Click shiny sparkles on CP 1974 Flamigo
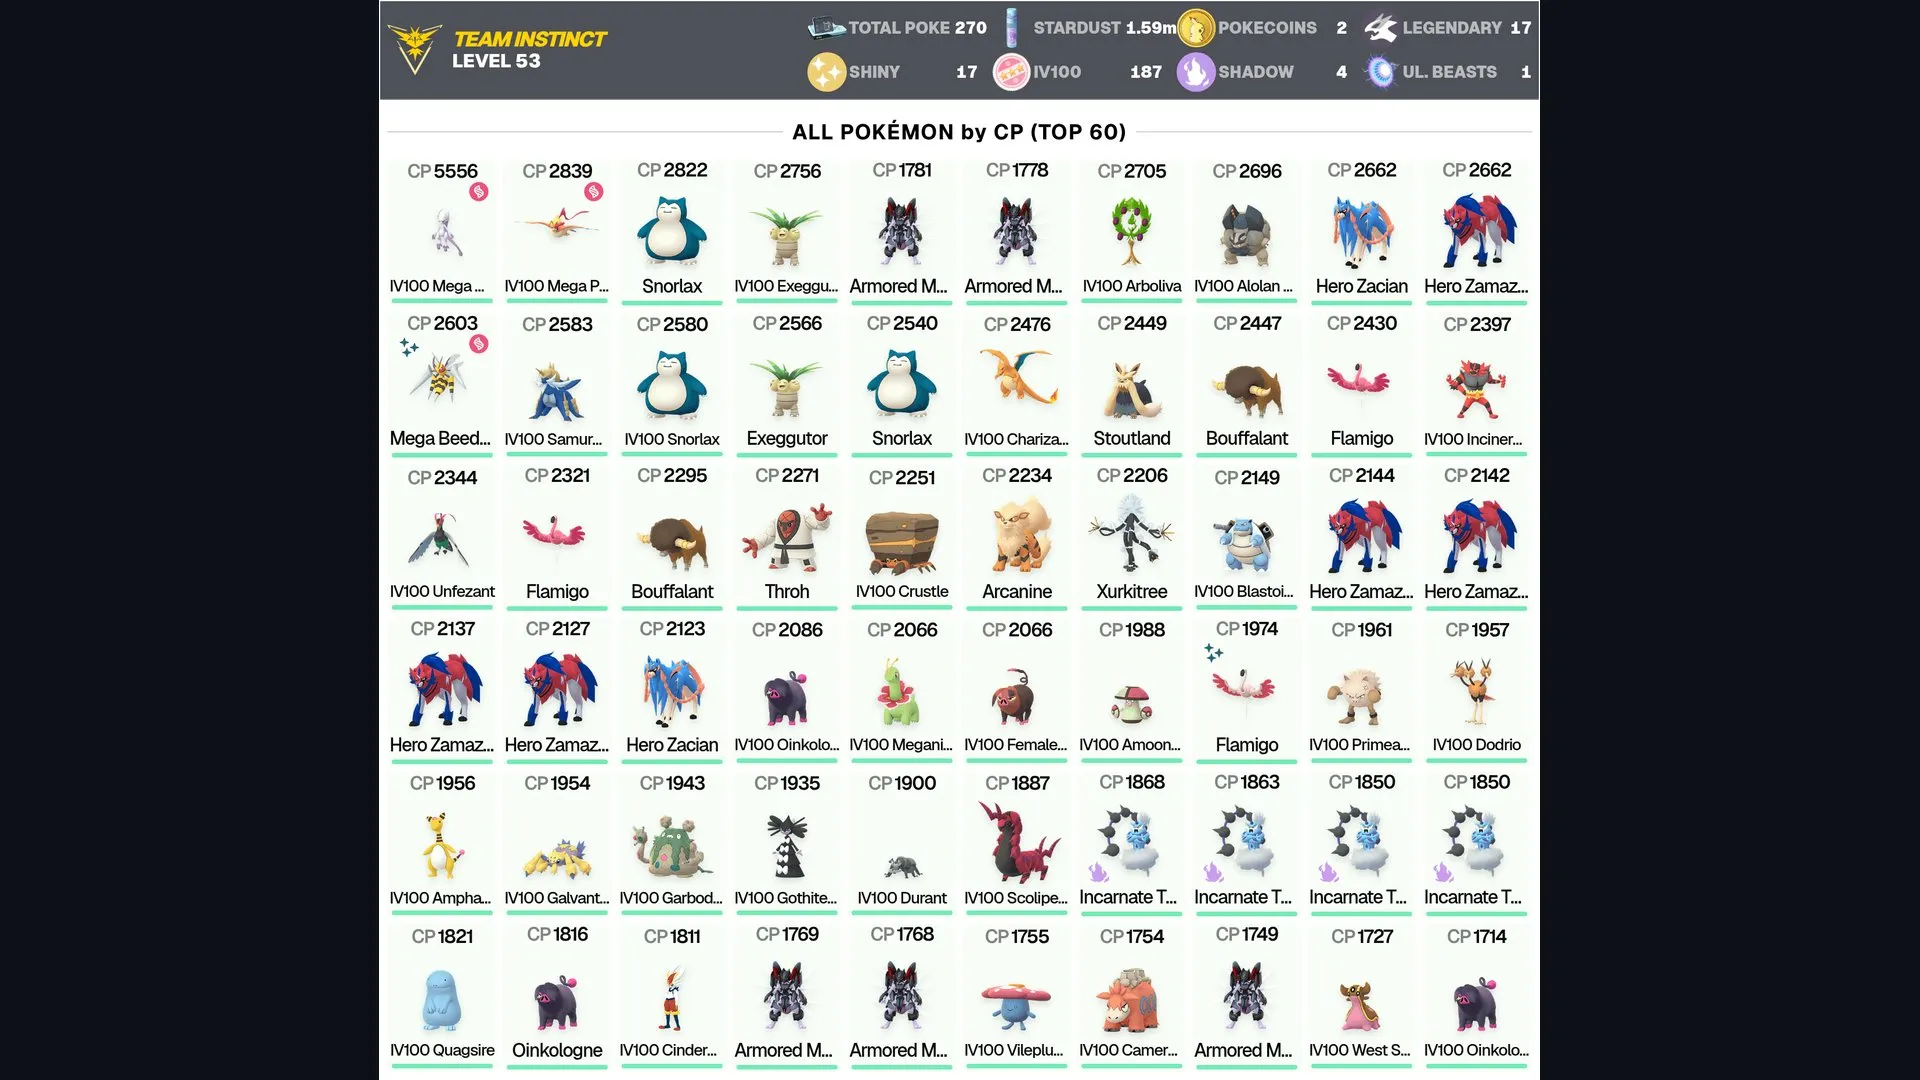Image resolution: width=1920 pixels, height=1080 pixels. (1214, 653)
